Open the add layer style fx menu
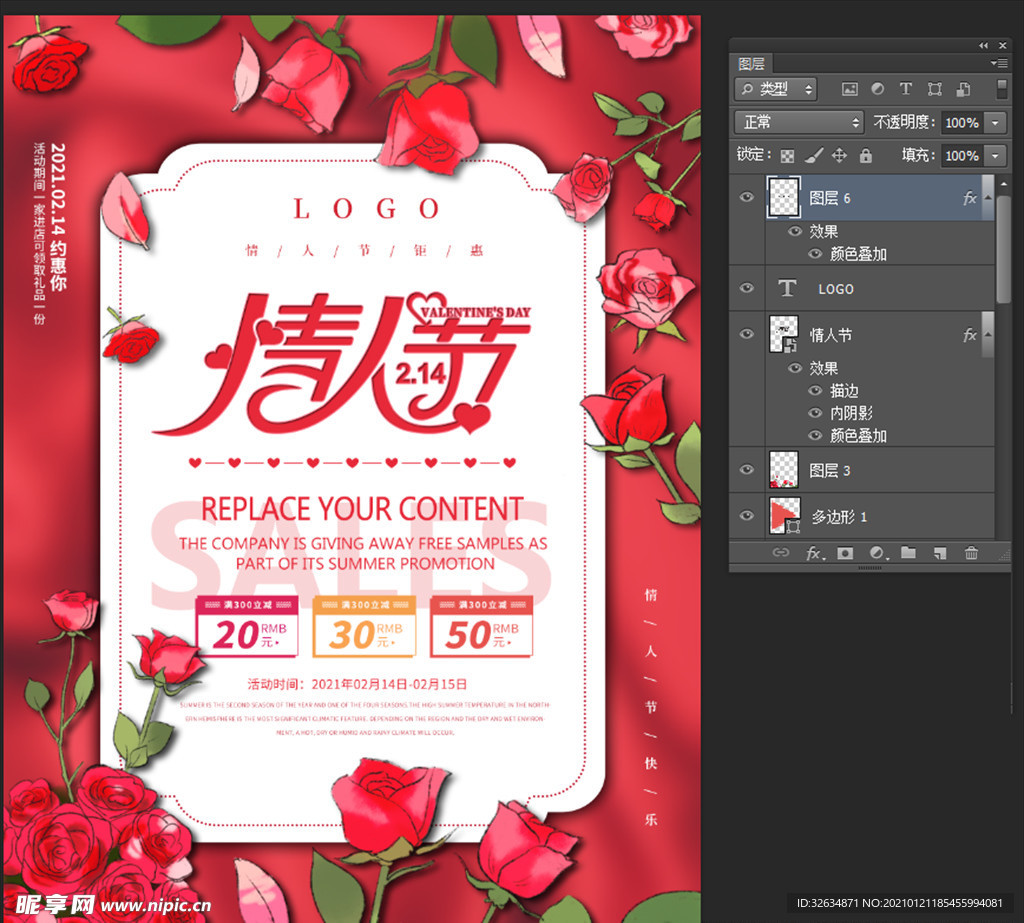Image resolution: width=1024 pixels, height=923 pixels. (814, 553)
